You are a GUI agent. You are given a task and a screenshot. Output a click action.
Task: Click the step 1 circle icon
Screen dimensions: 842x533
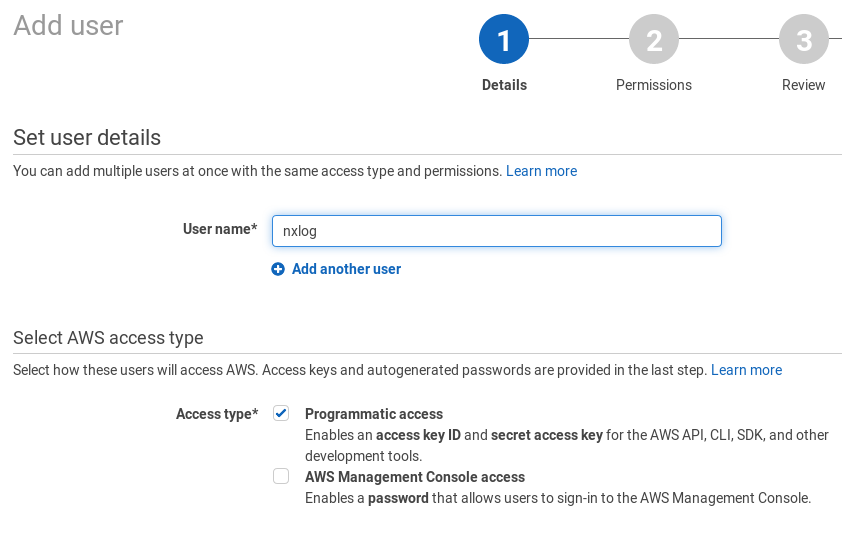[x=504, y=40]
